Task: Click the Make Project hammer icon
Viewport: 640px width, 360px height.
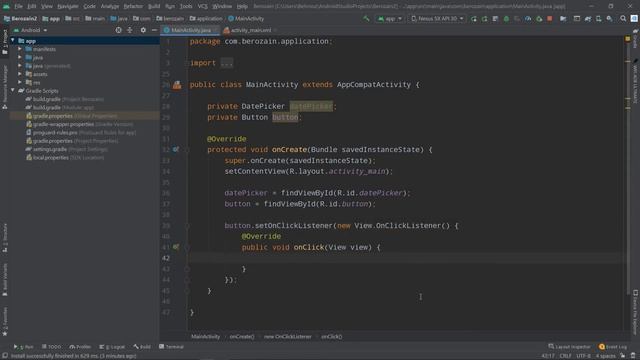Action: pyautogui.click(x=366, y=18)
